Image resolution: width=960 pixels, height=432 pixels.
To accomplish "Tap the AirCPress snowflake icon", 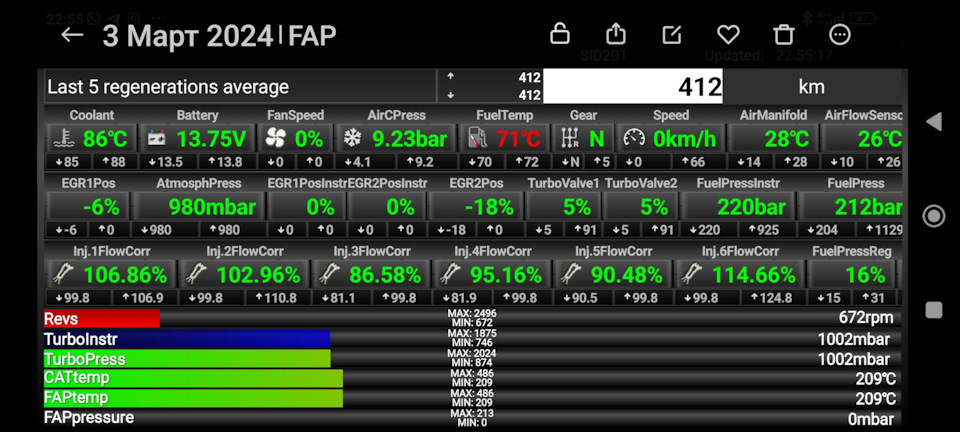I will coord(351,139).
